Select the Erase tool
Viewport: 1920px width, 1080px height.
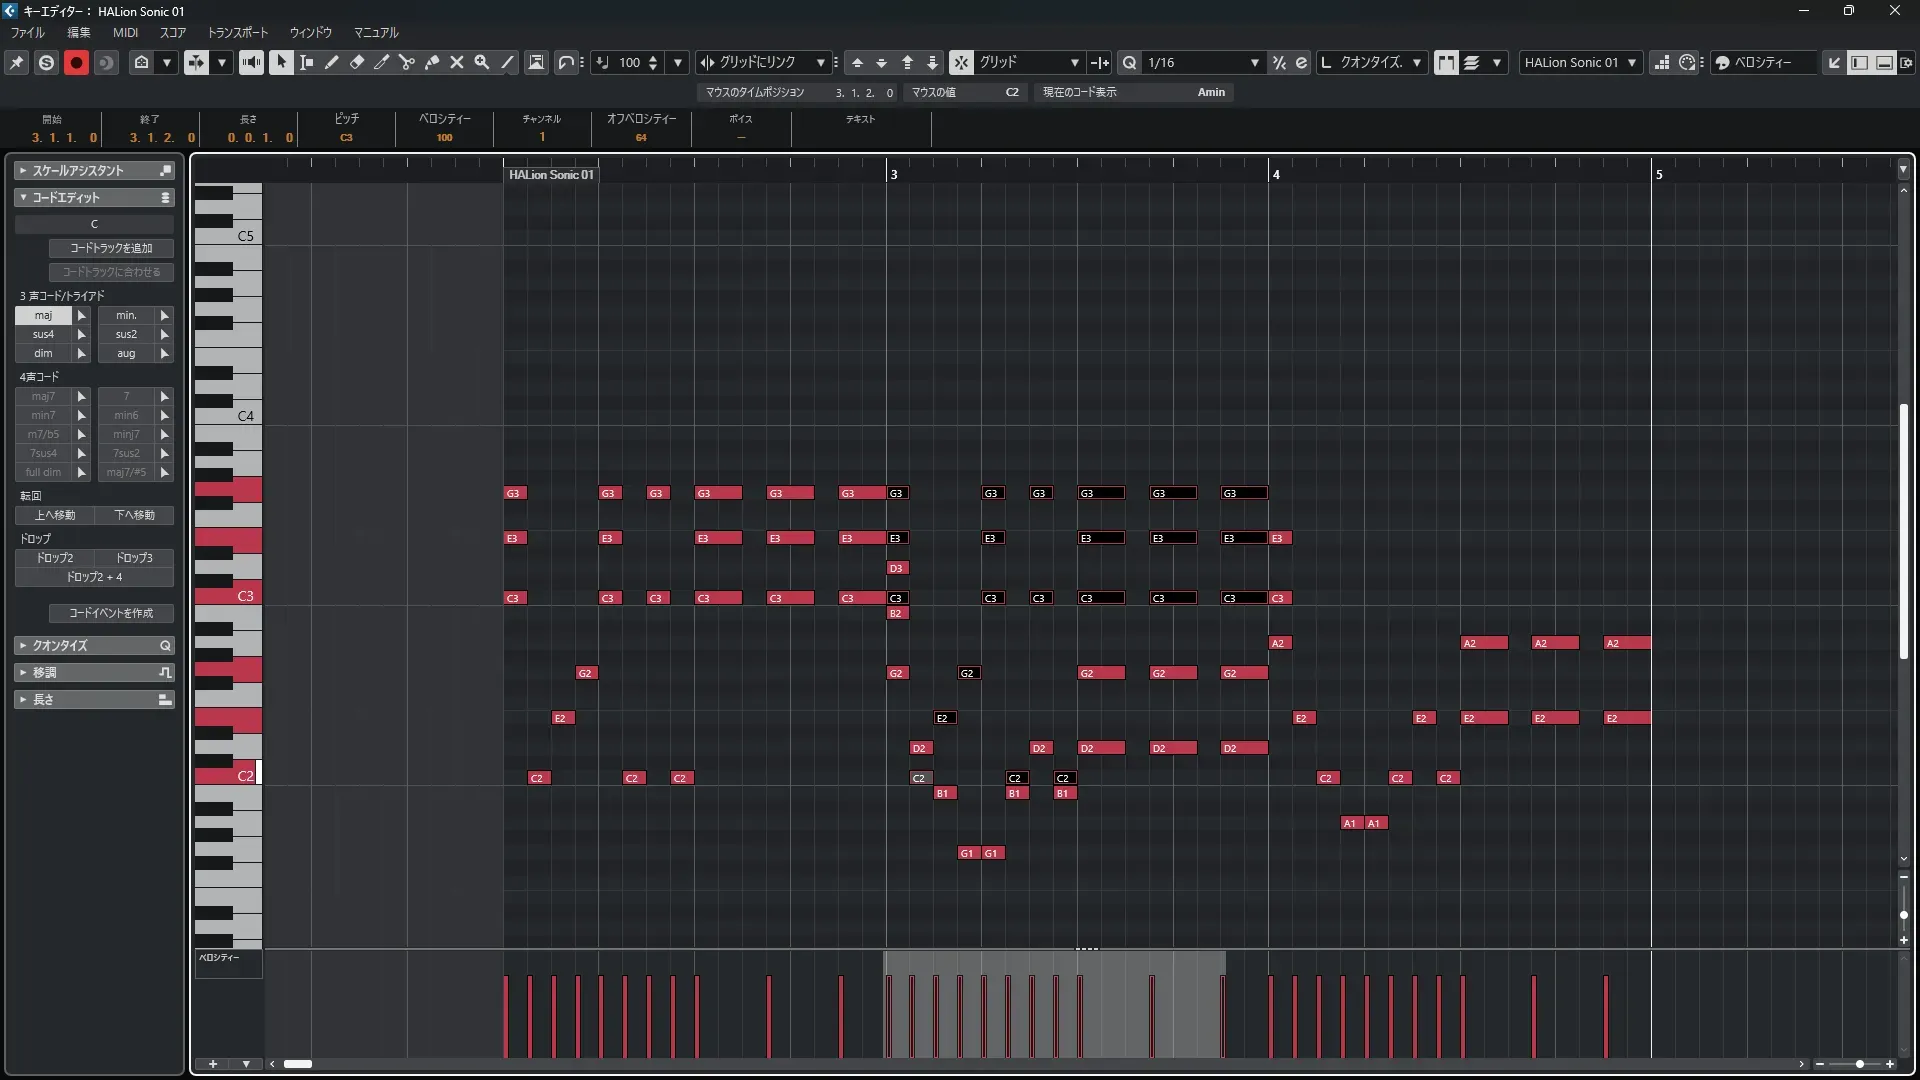356,62
